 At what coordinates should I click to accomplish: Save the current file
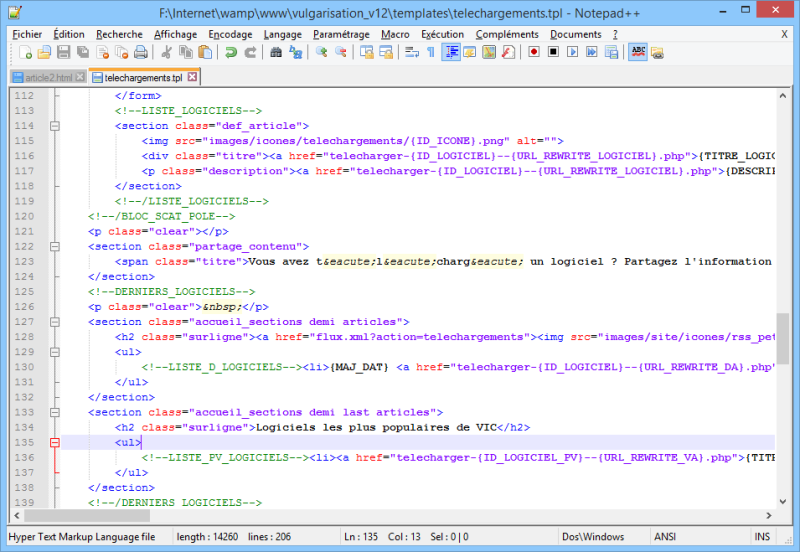click(x=64, y=52)
